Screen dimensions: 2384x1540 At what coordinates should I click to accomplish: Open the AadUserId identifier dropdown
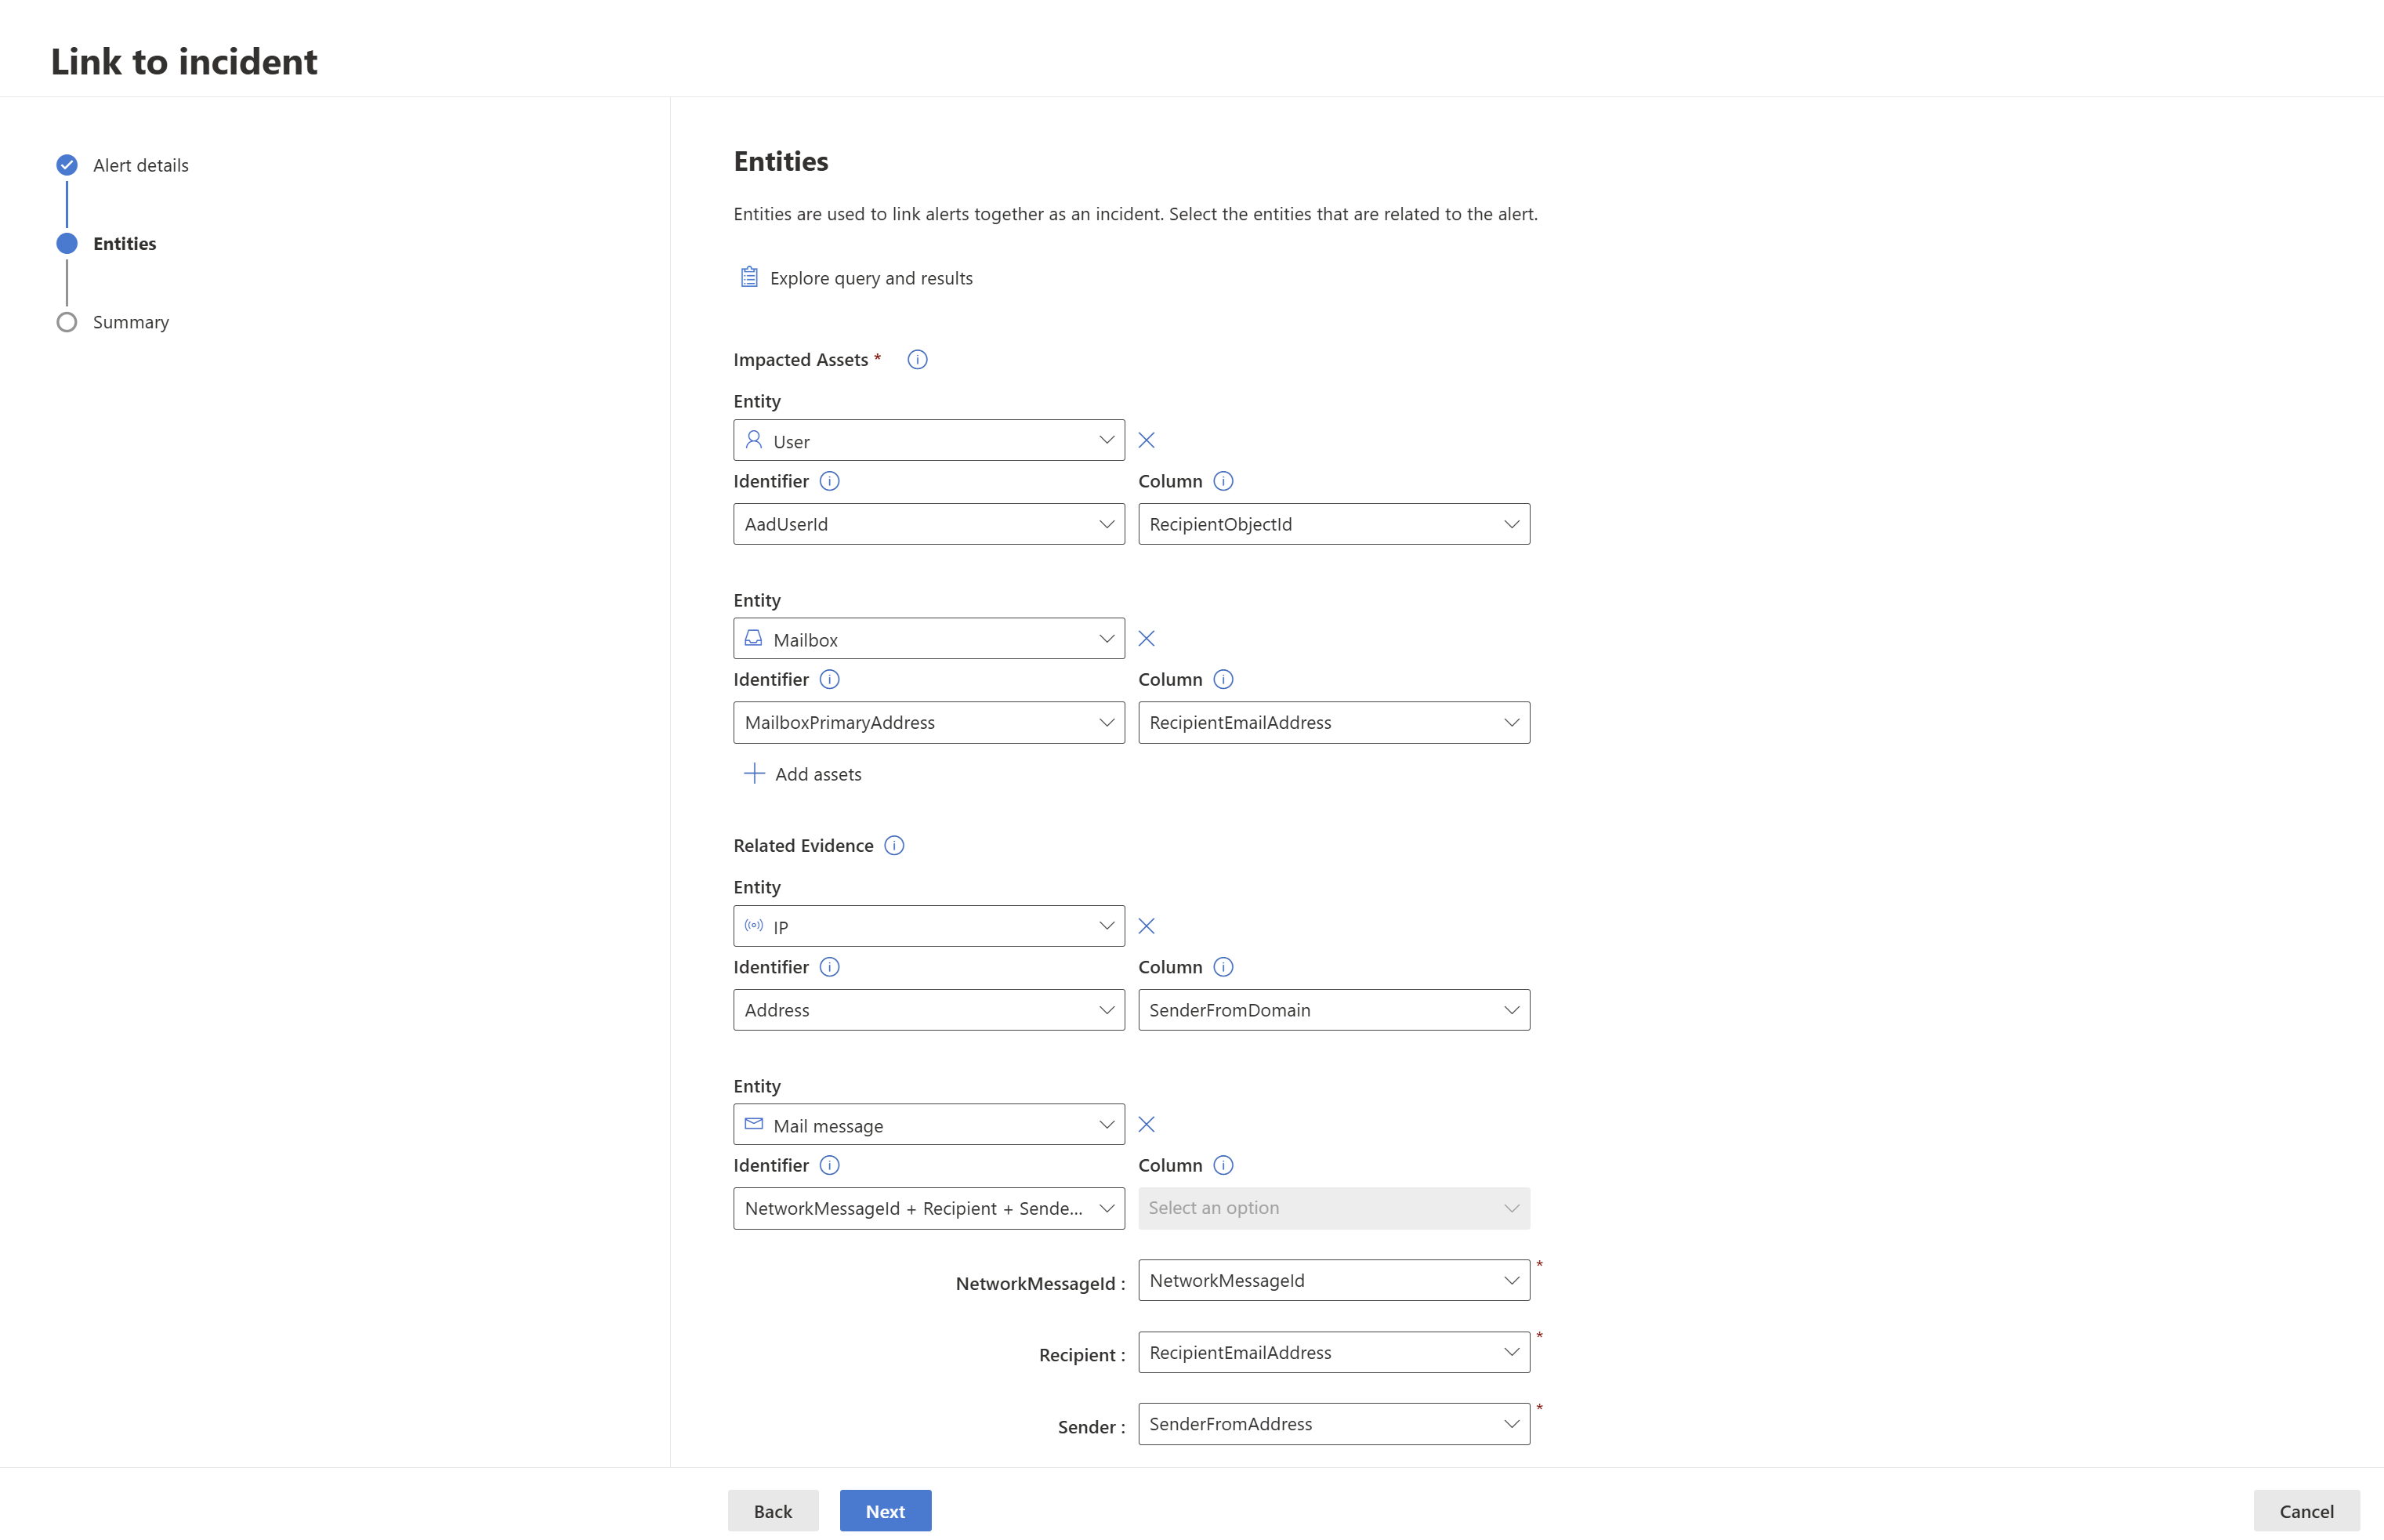coord(928,524)
